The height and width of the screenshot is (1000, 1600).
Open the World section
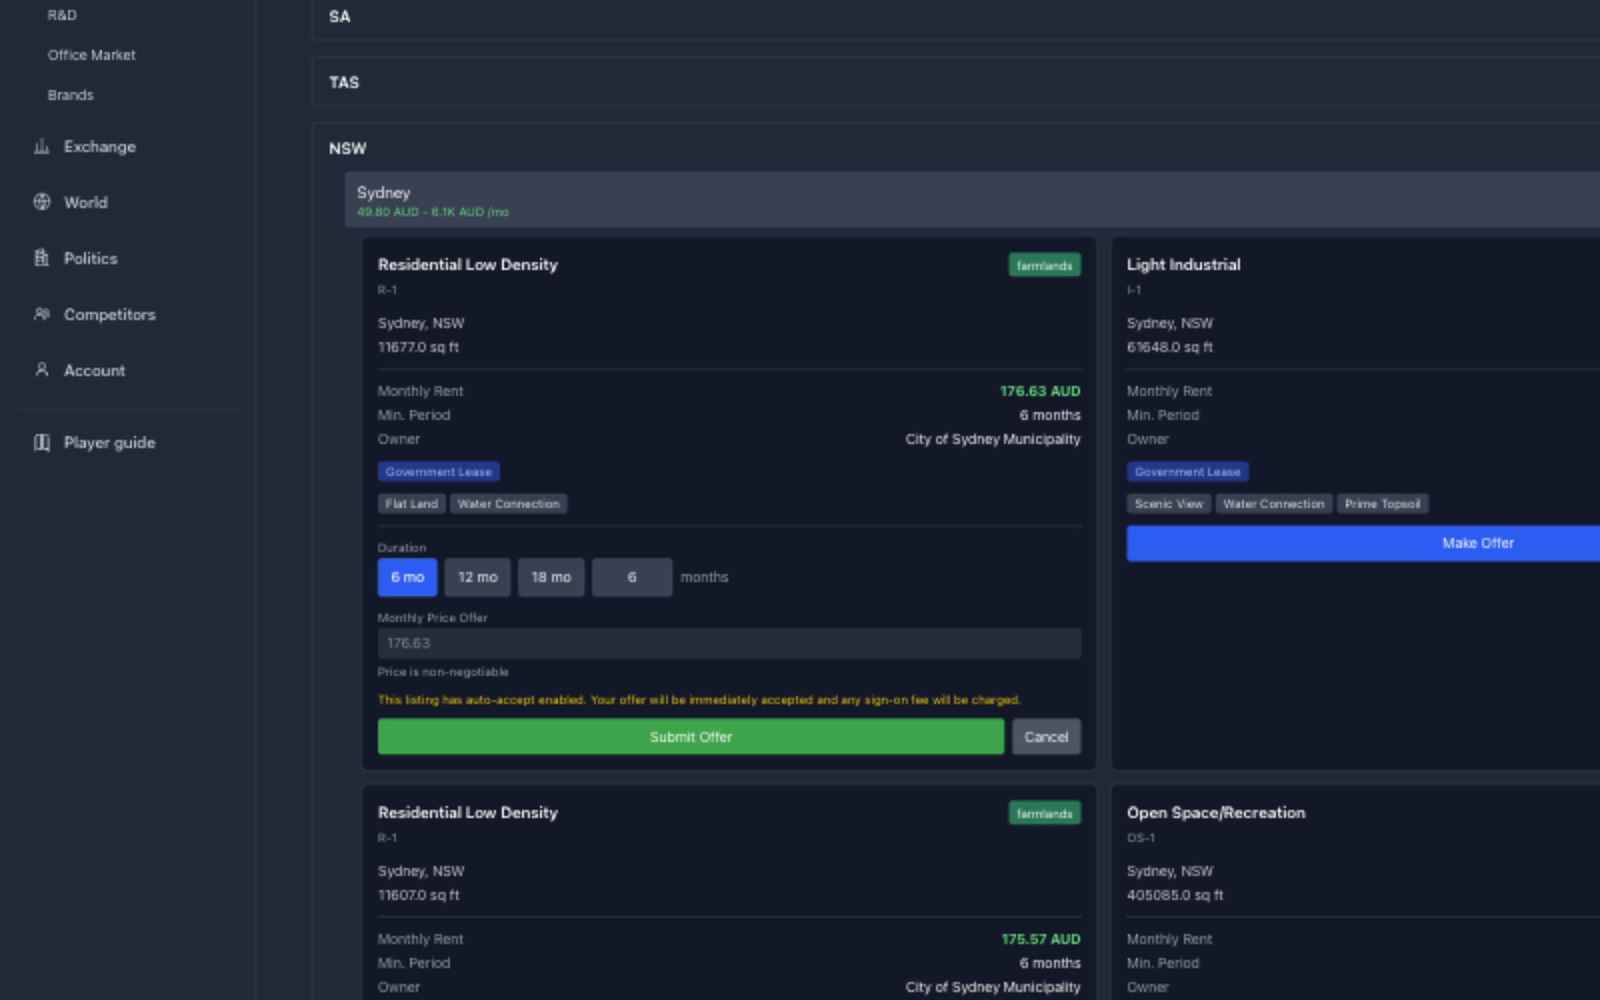[x=86, y=202]
